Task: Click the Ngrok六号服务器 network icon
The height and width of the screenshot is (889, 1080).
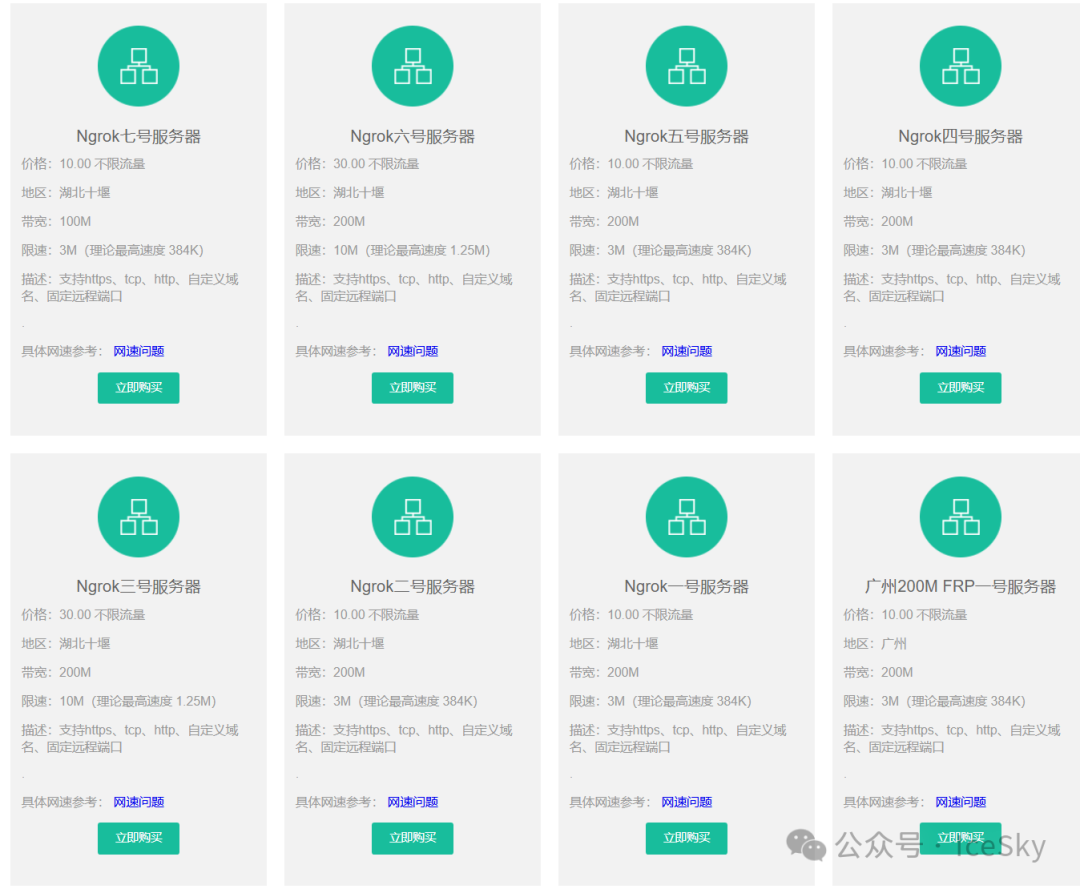Action: coord(412,66)
